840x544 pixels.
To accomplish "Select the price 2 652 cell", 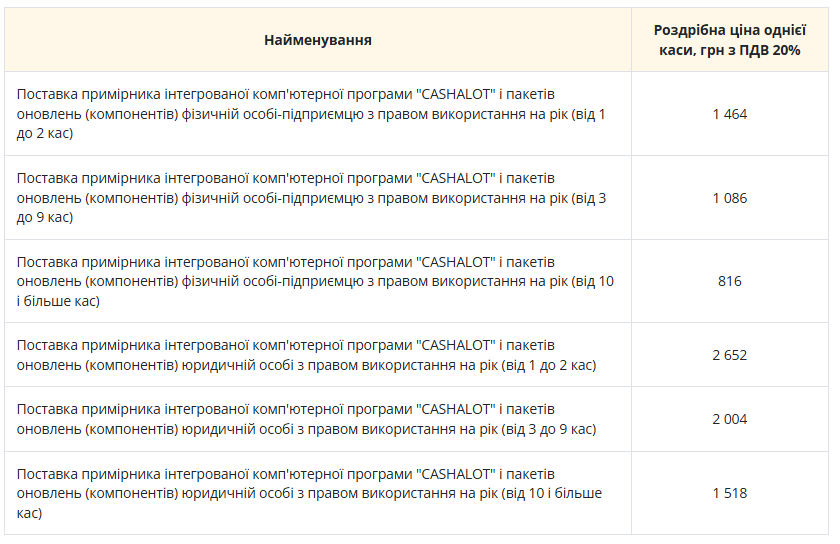I will pos(729,355).
